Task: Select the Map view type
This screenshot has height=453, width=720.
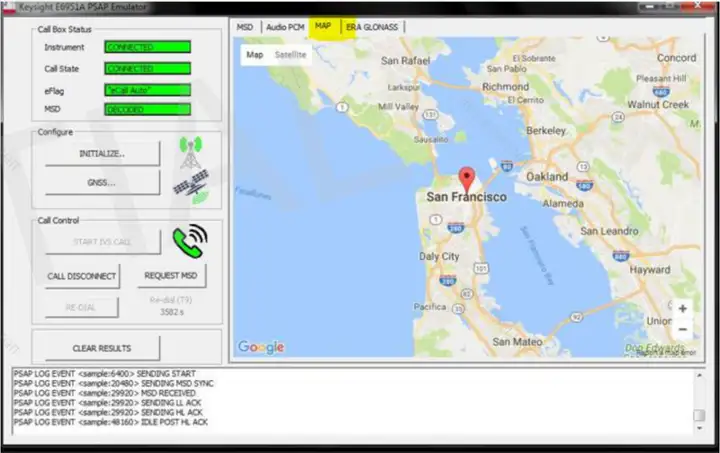Action: (254, 55)
